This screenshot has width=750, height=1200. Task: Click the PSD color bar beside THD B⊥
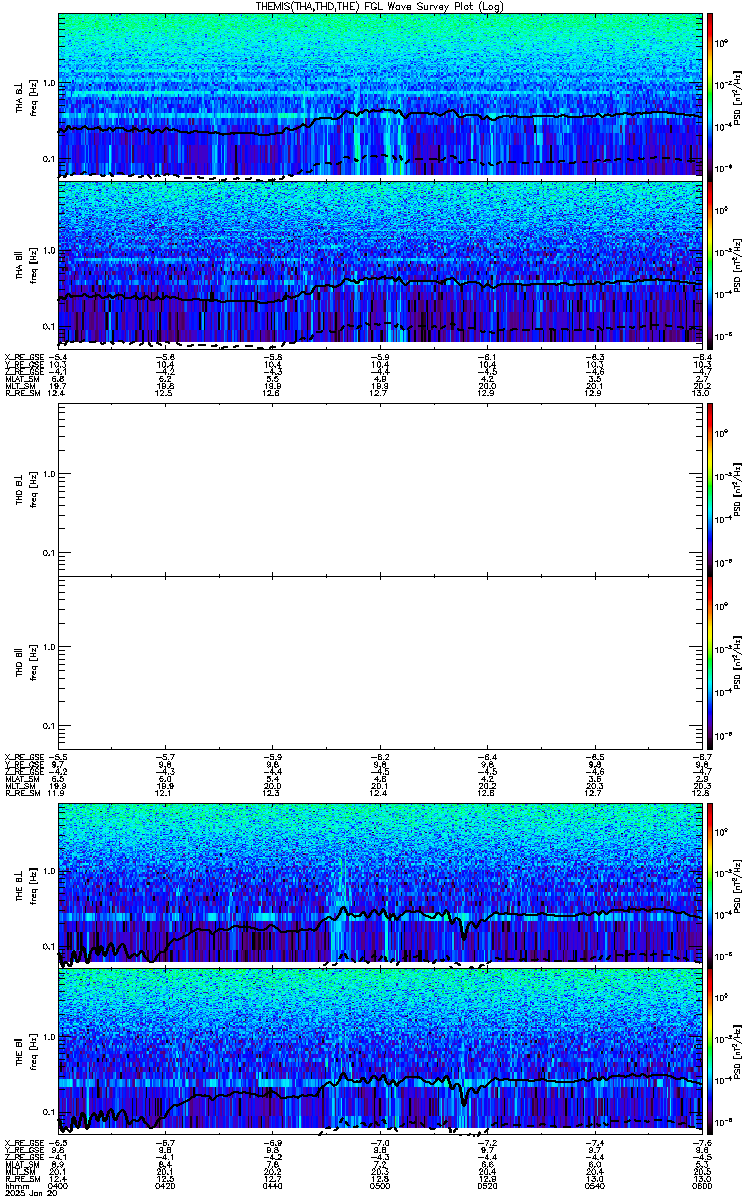tap(710, 488)
